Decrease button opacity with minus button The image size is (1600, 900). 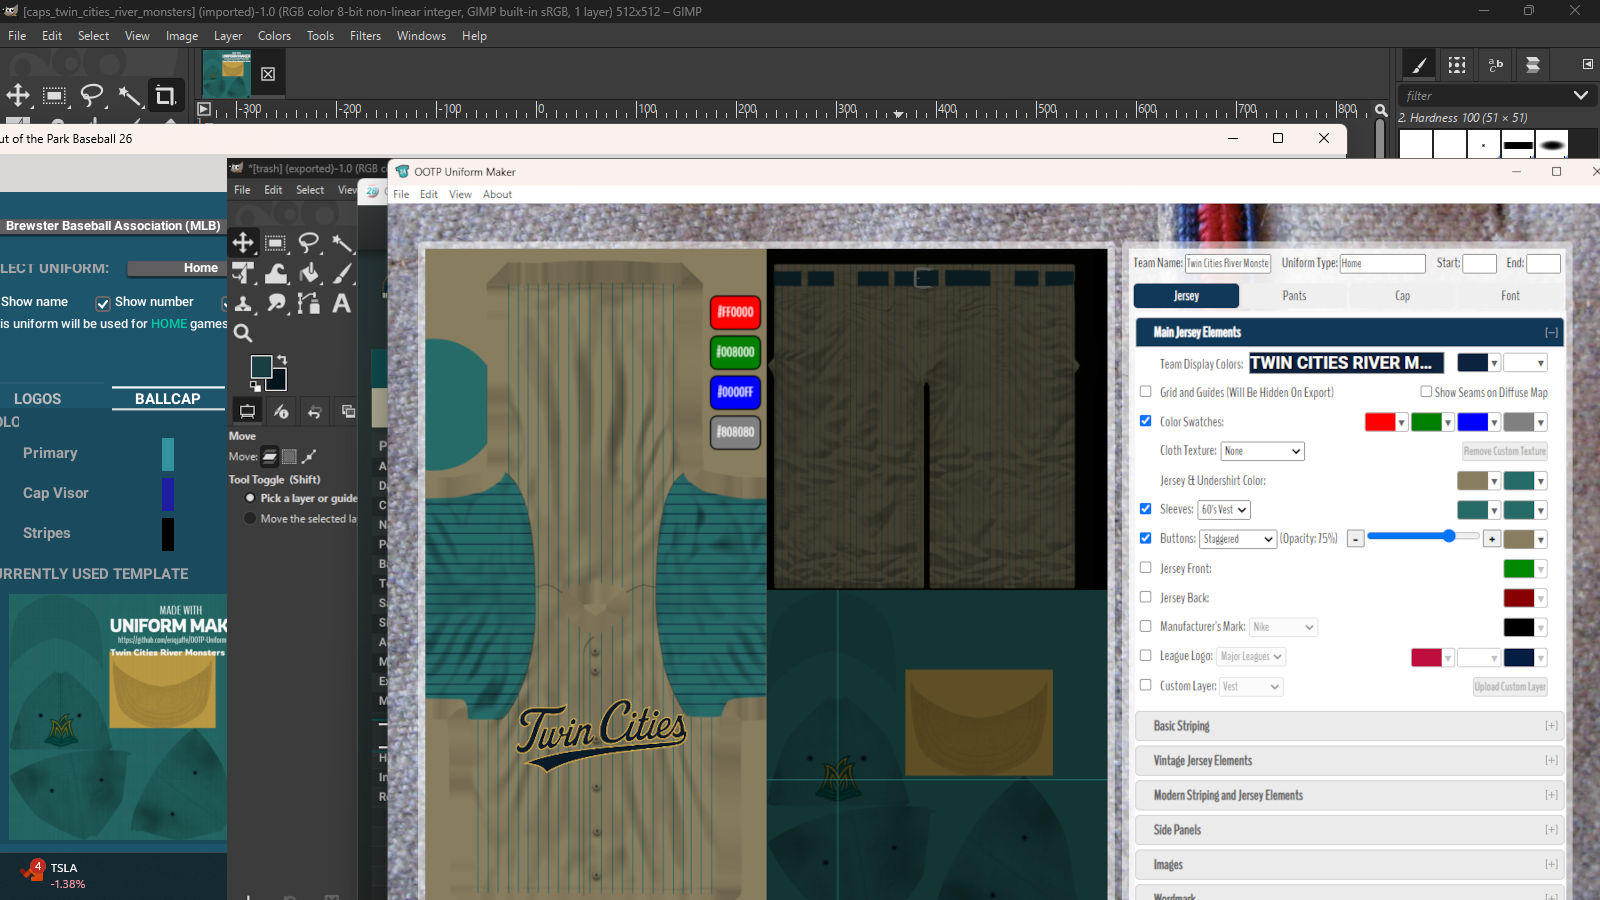[1355, 539]
